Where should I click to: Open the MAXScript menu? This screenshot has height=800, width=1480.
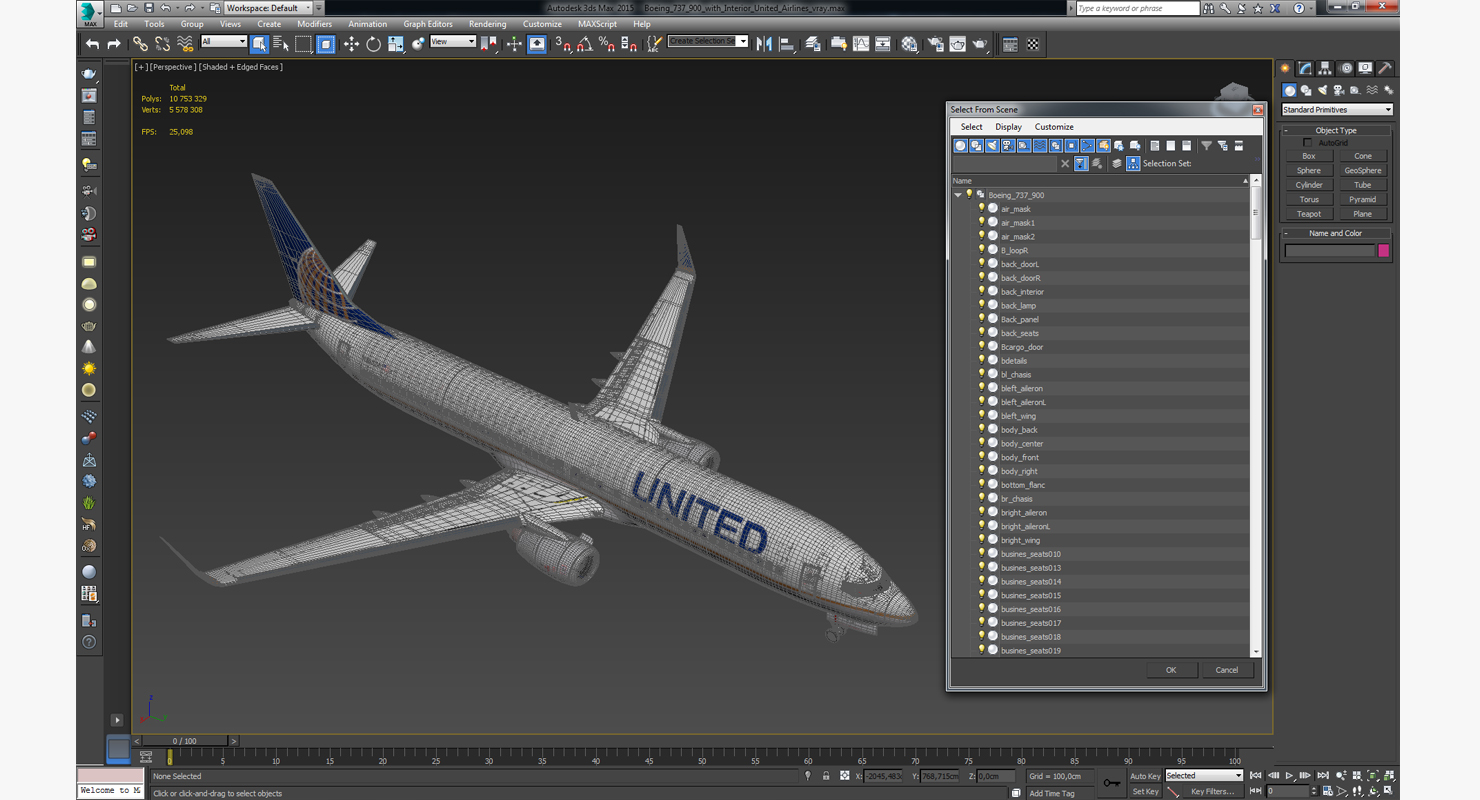597,24
